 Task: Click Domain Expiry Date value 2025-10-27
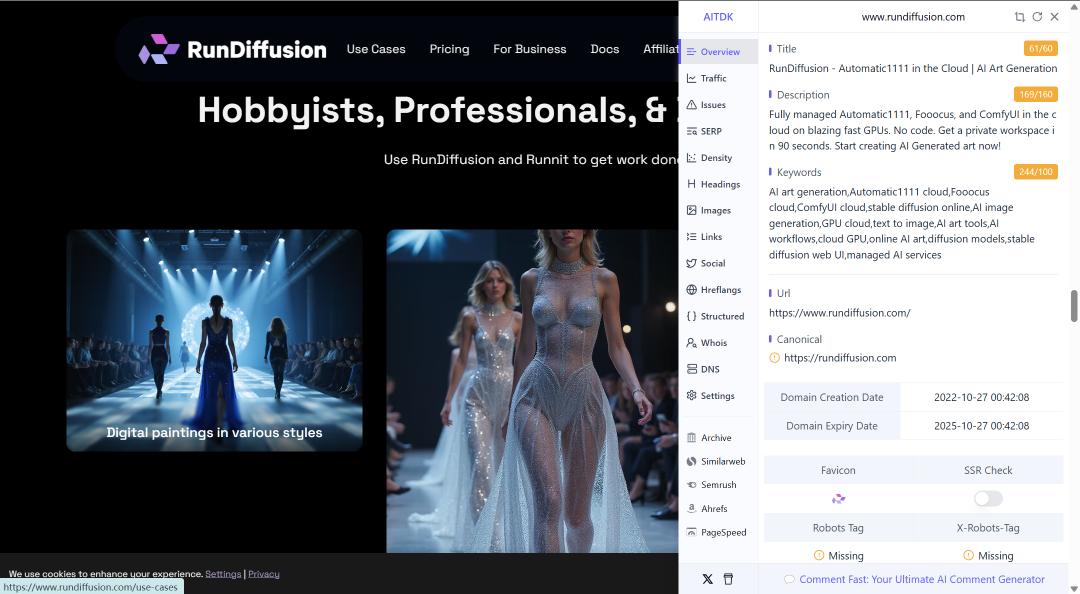pyautogui.click(x=982, y=426)
